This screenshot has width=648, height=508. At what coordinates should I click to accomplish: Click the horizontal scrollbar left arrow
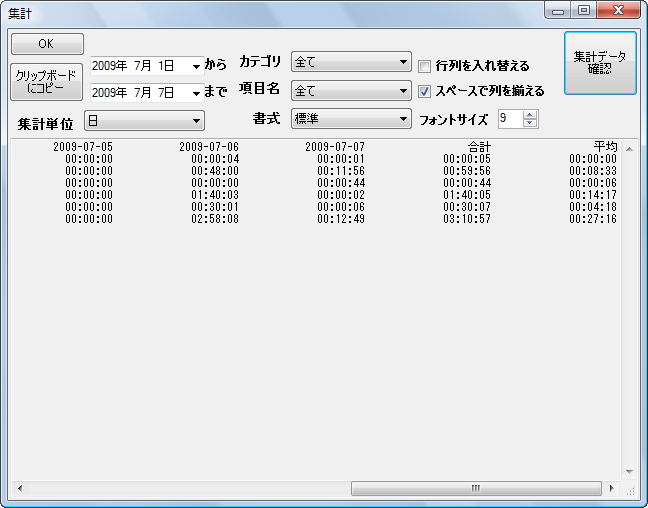tap(18, 489)
